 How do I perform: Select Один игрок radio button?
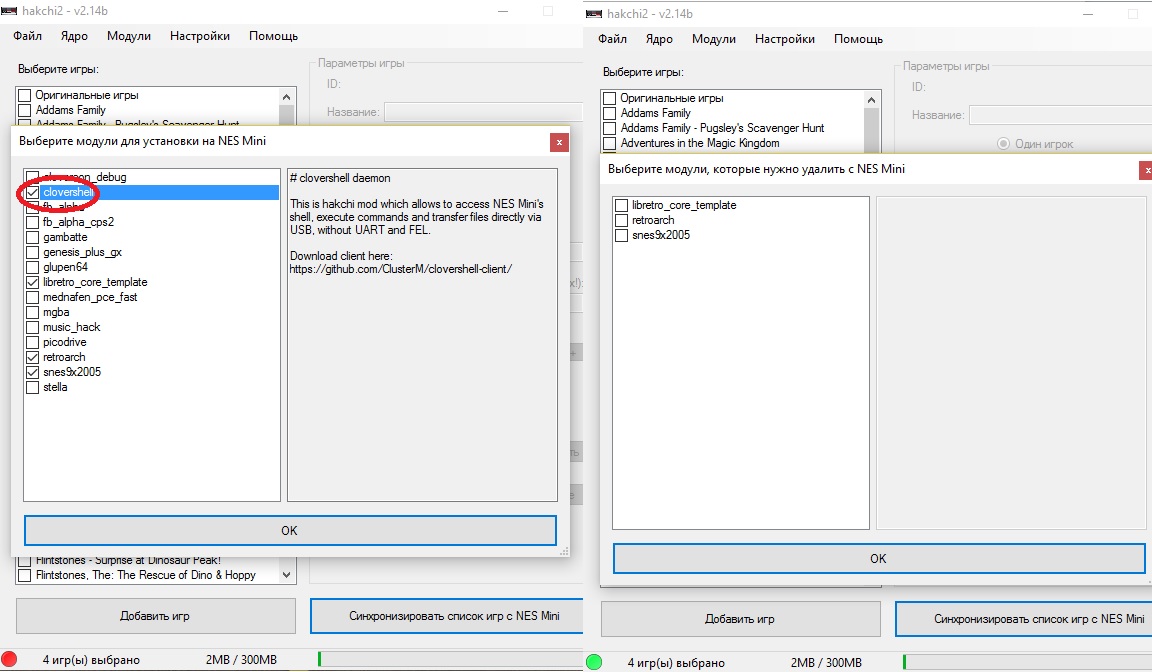pyautogui.click(x=1004, y=144)
